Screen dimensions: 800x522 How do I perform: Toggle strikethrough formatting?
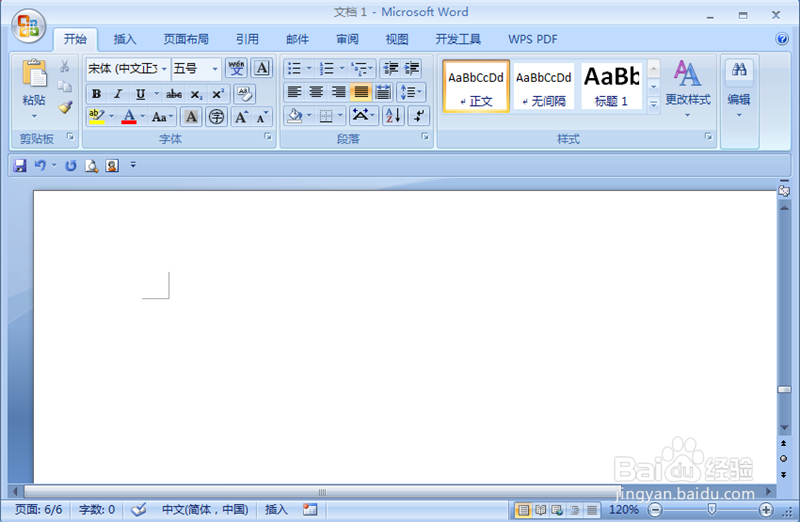click(174, 94)
